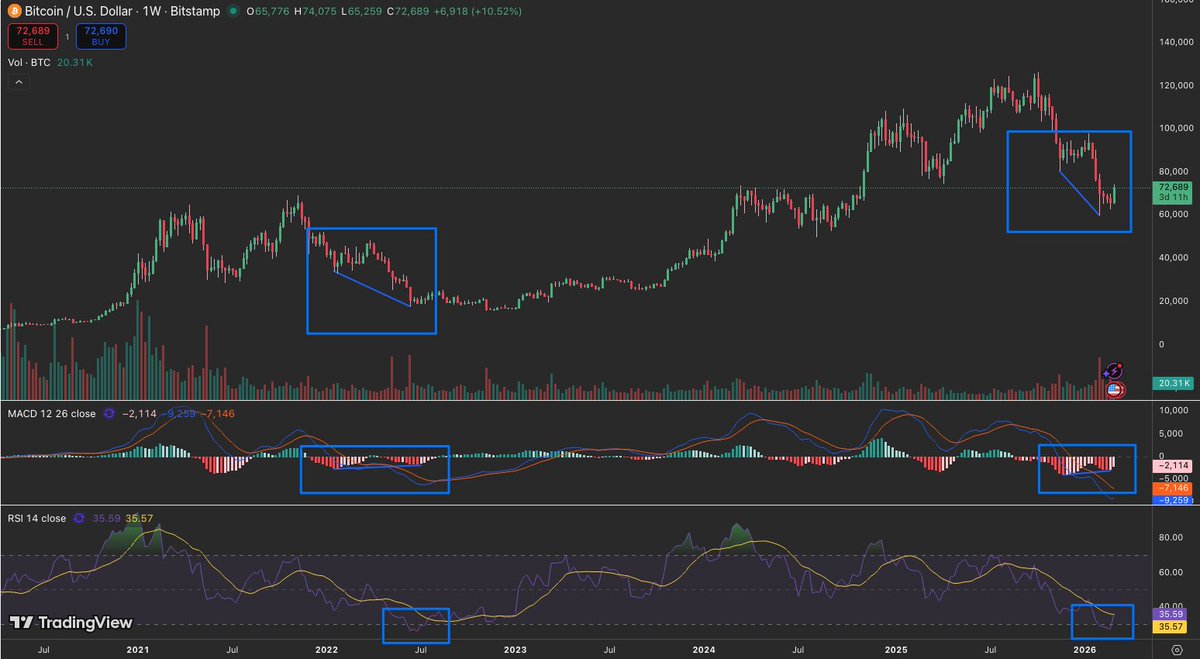
Task: Click the 40,000 price scale label
Action: click(1176, 257)
